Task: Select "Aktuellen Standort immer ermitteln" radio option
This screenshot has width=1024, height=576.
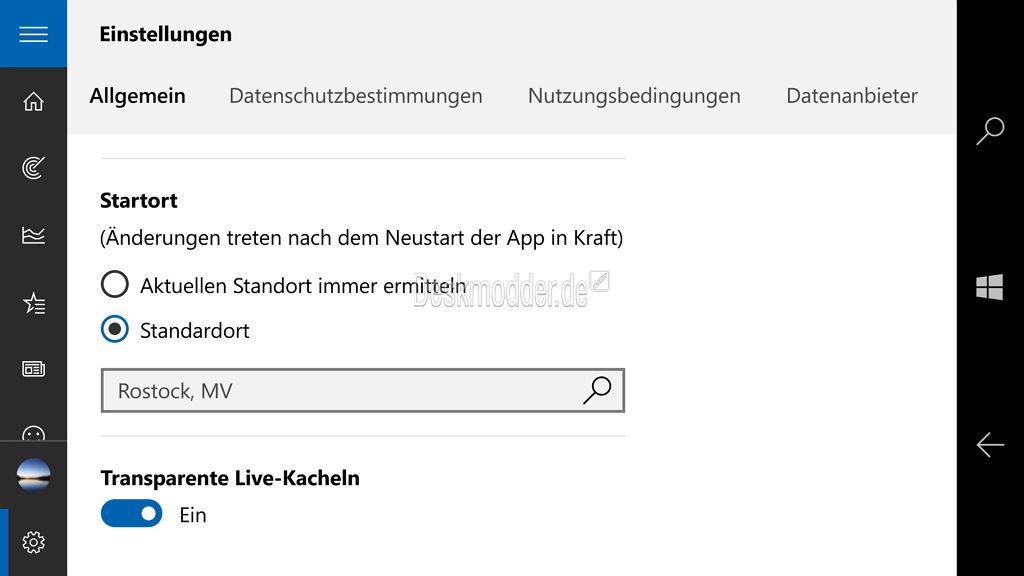Action: pos(115,285)
